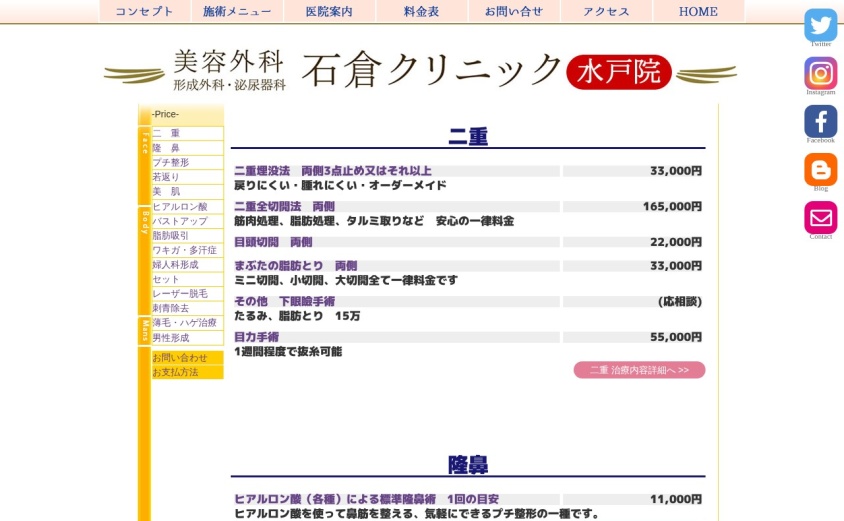This screenshot has width=844, height=521.
Task: Open the Facebook icon link
Action: [820, 121]
